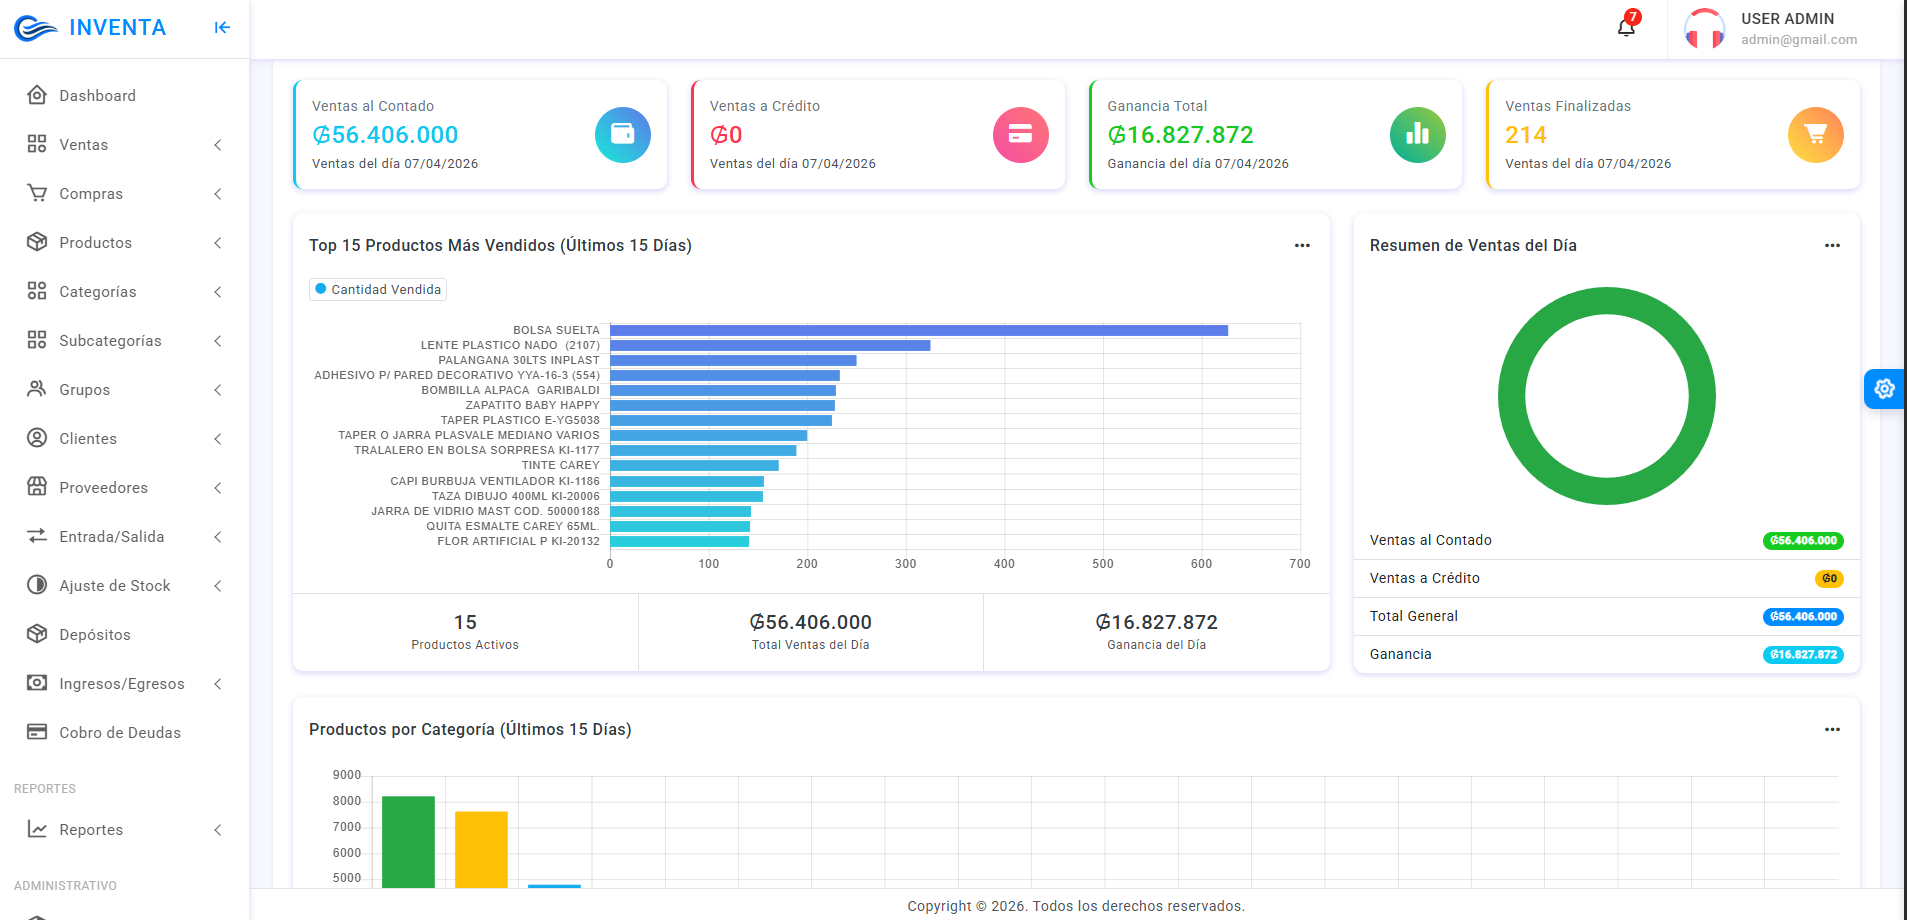Image resolution: width=1907 pixels, height=920 pixels.
Task: Click the blue wallet icon in Ventas al Contado
Action: 623,135
